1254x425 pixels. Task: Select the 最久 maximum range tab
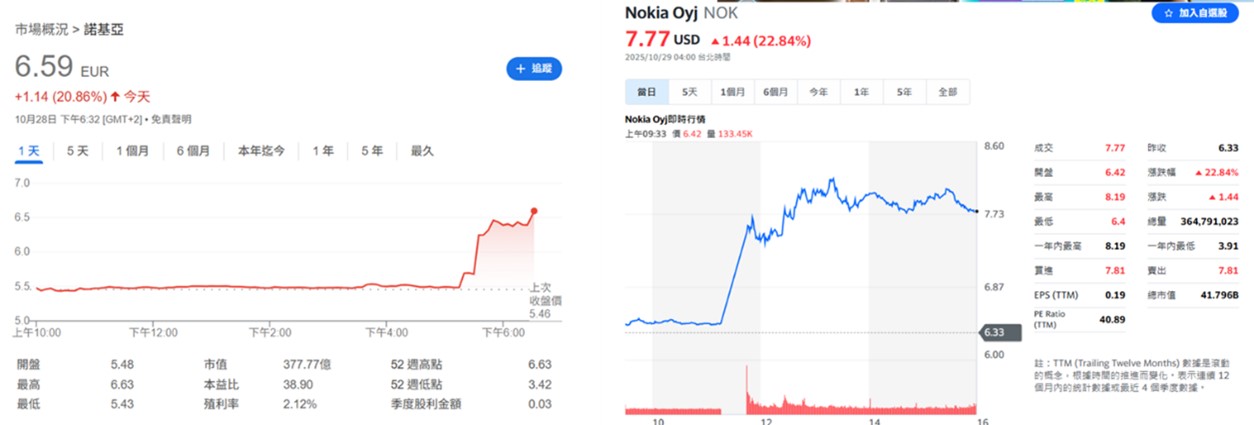pos(422,151)
